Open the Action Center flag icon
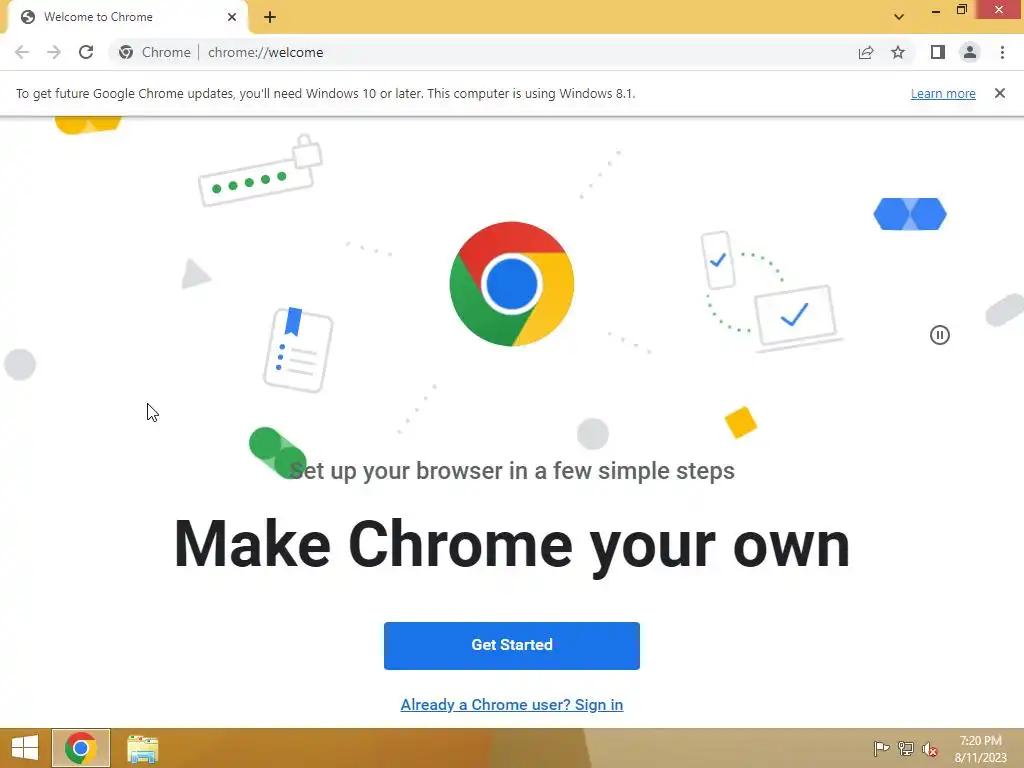The width and height of the screenshot is (1024, 768). point(881,748)
